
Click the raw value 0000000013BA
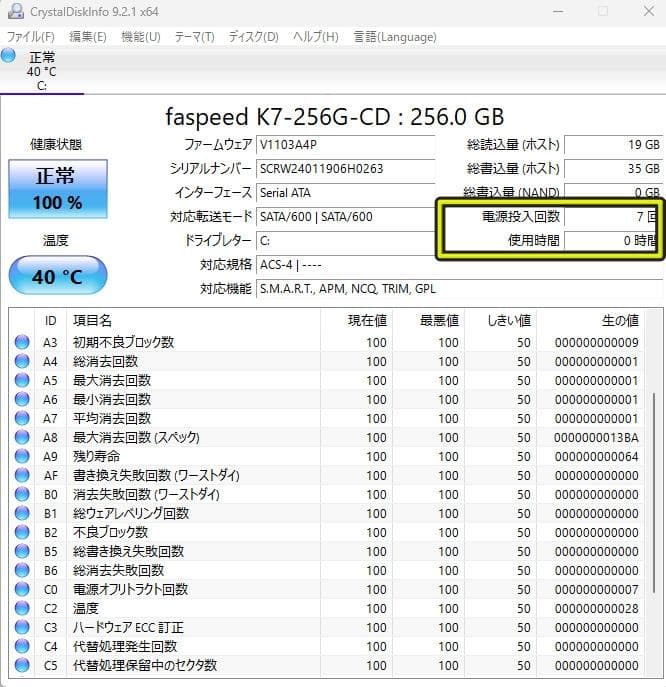pos(596,437)
